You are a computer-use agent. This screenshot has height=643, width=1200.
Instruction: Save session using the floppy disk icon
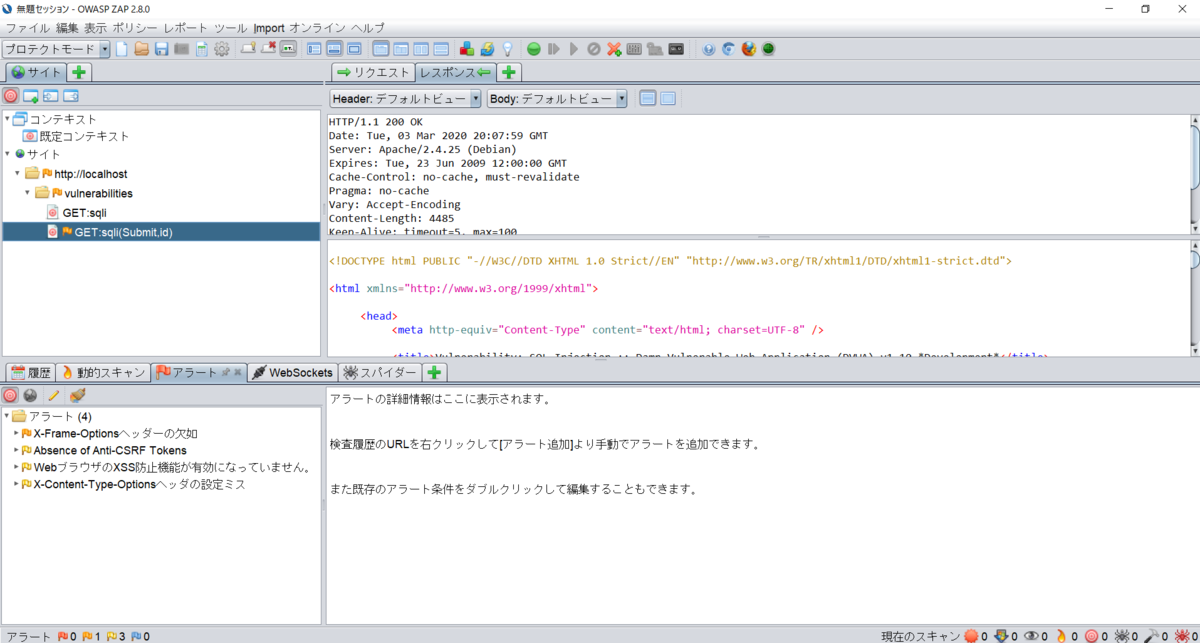pyautogui.click(x=161, y=49)
